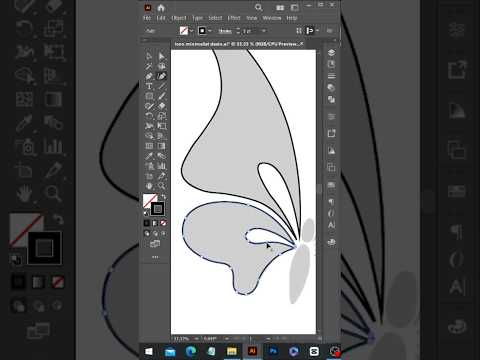Select the Eyedropper tool

point(149,156)
